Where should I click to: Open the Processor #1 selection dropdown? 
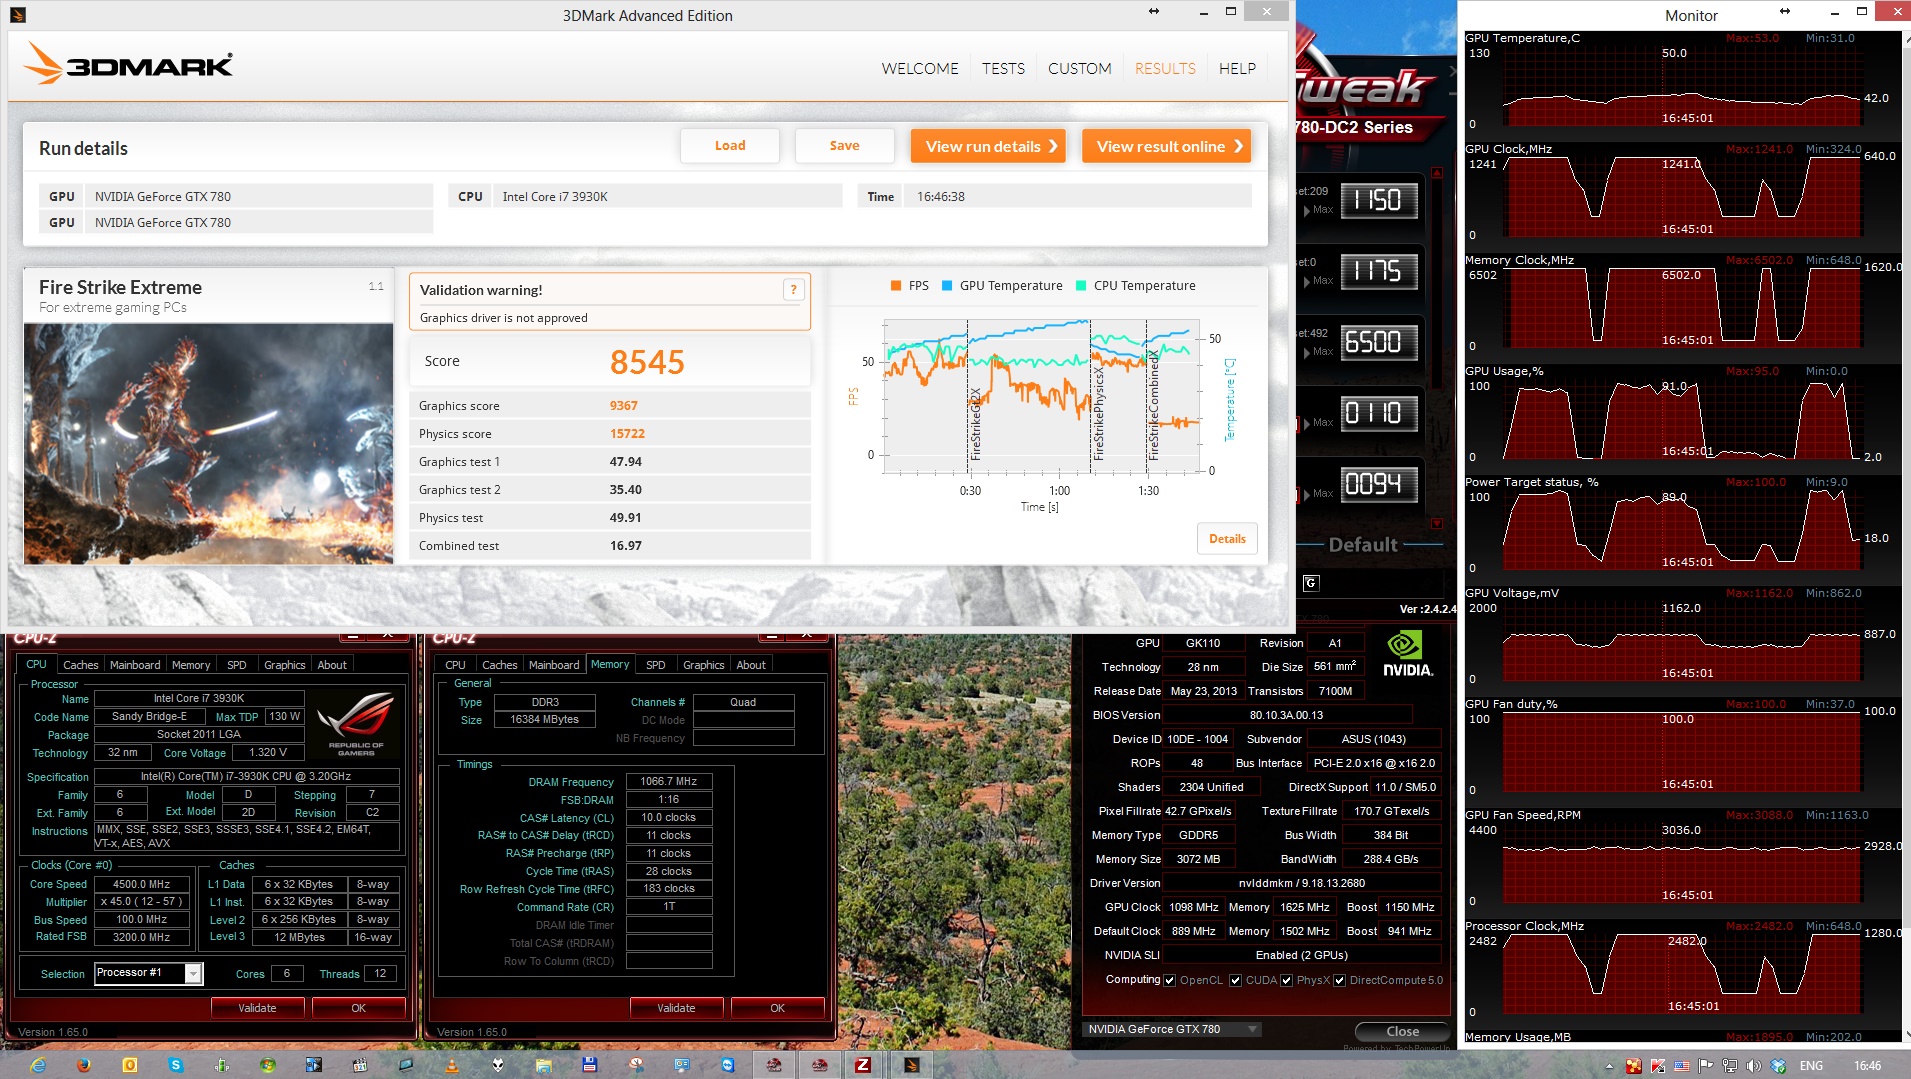tap(193, 973)
